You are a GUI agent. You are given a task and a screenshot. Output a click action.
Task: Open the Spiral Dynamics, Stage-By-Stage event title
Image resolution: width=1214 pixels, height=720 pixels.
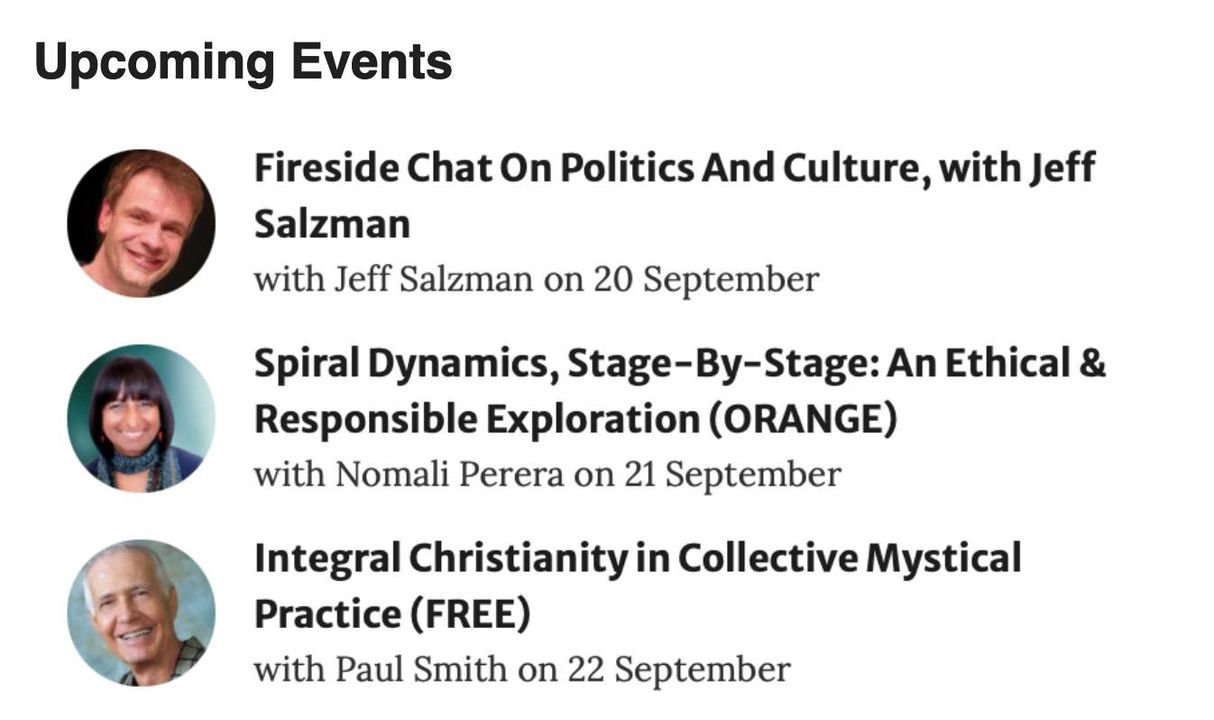(680, 391)
